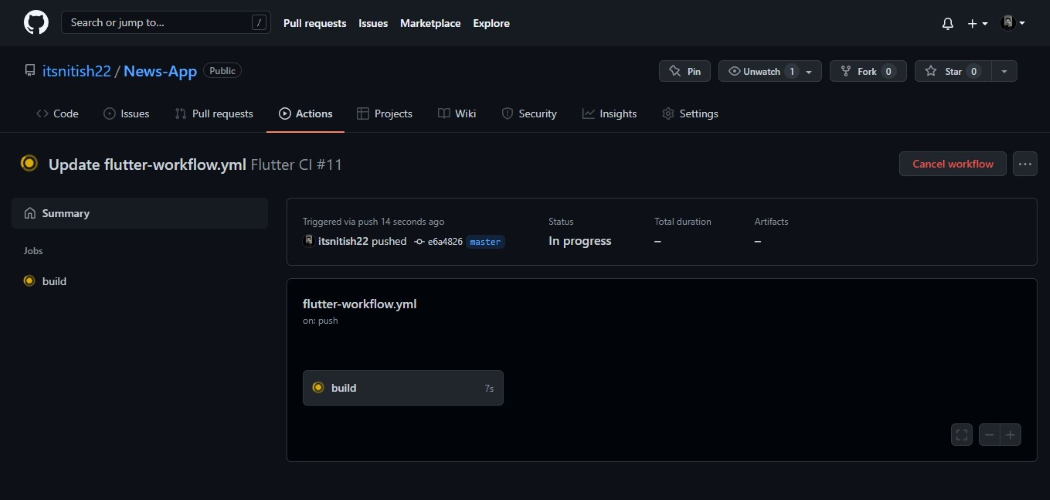The height and width of the screenshot is (500, 1050).
Task: Switch to the Wiki tab
Action: (457, 114)
